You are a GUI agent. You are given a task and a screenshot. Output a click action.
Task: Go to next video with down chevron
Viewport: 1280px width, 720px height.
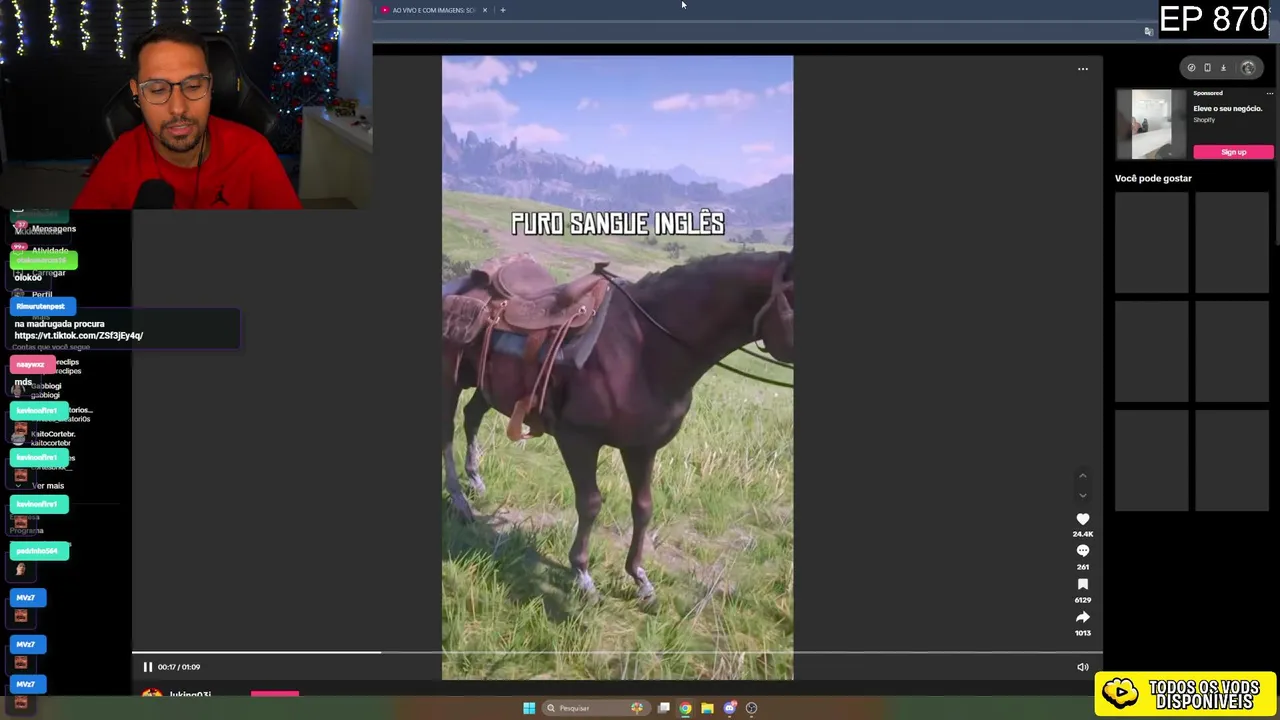(1082, 495)
